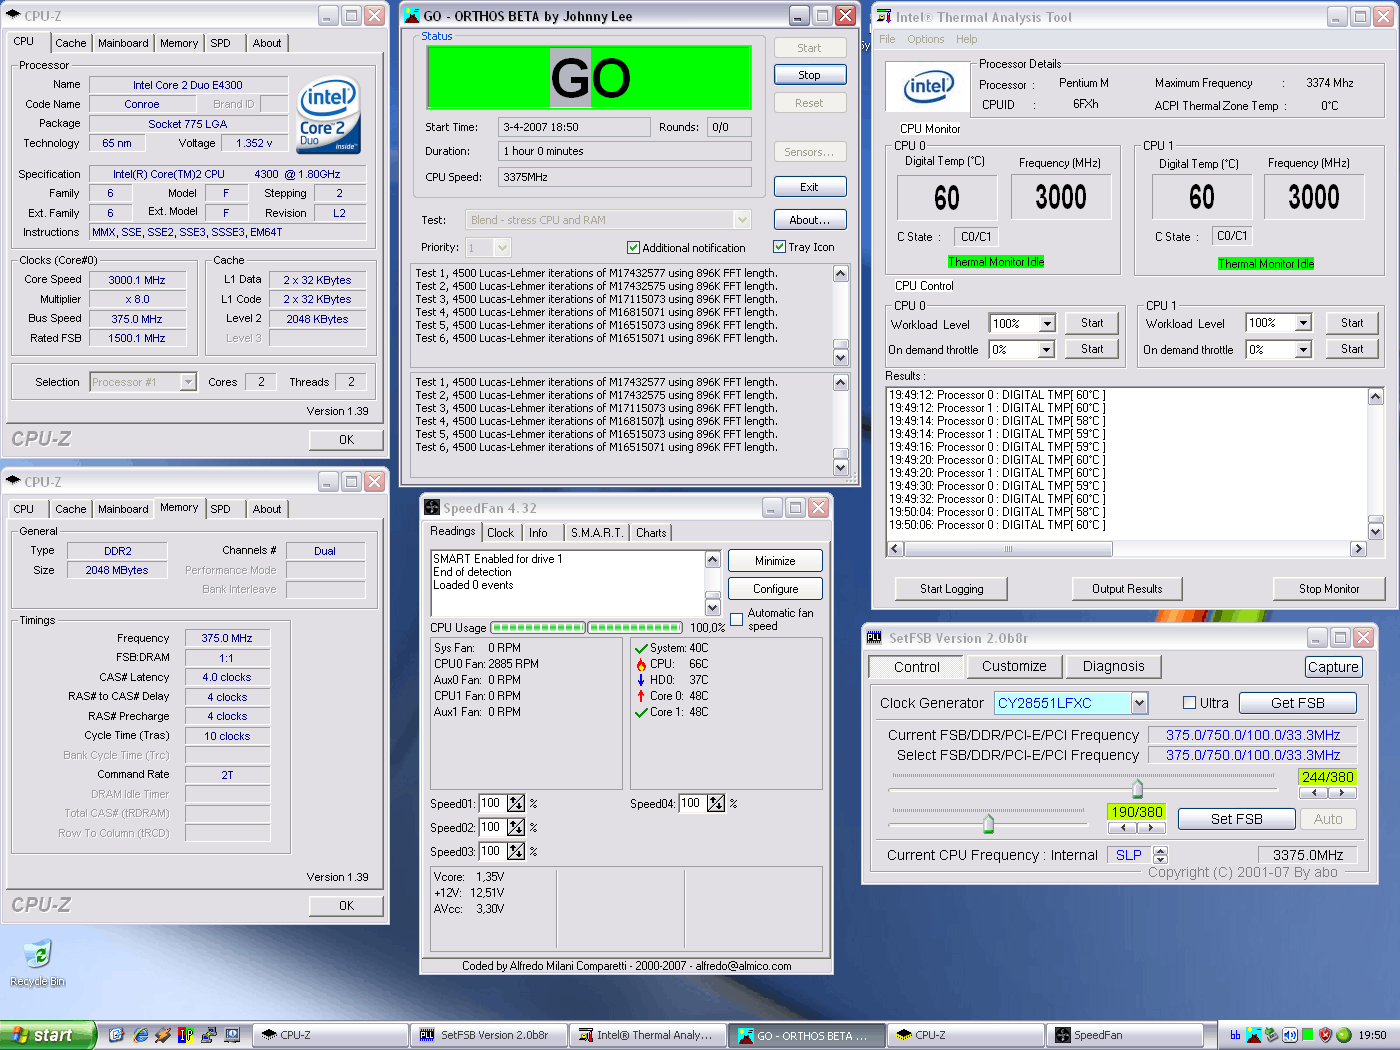Expand the Clock Generator dropdown

pos(1139,703)
